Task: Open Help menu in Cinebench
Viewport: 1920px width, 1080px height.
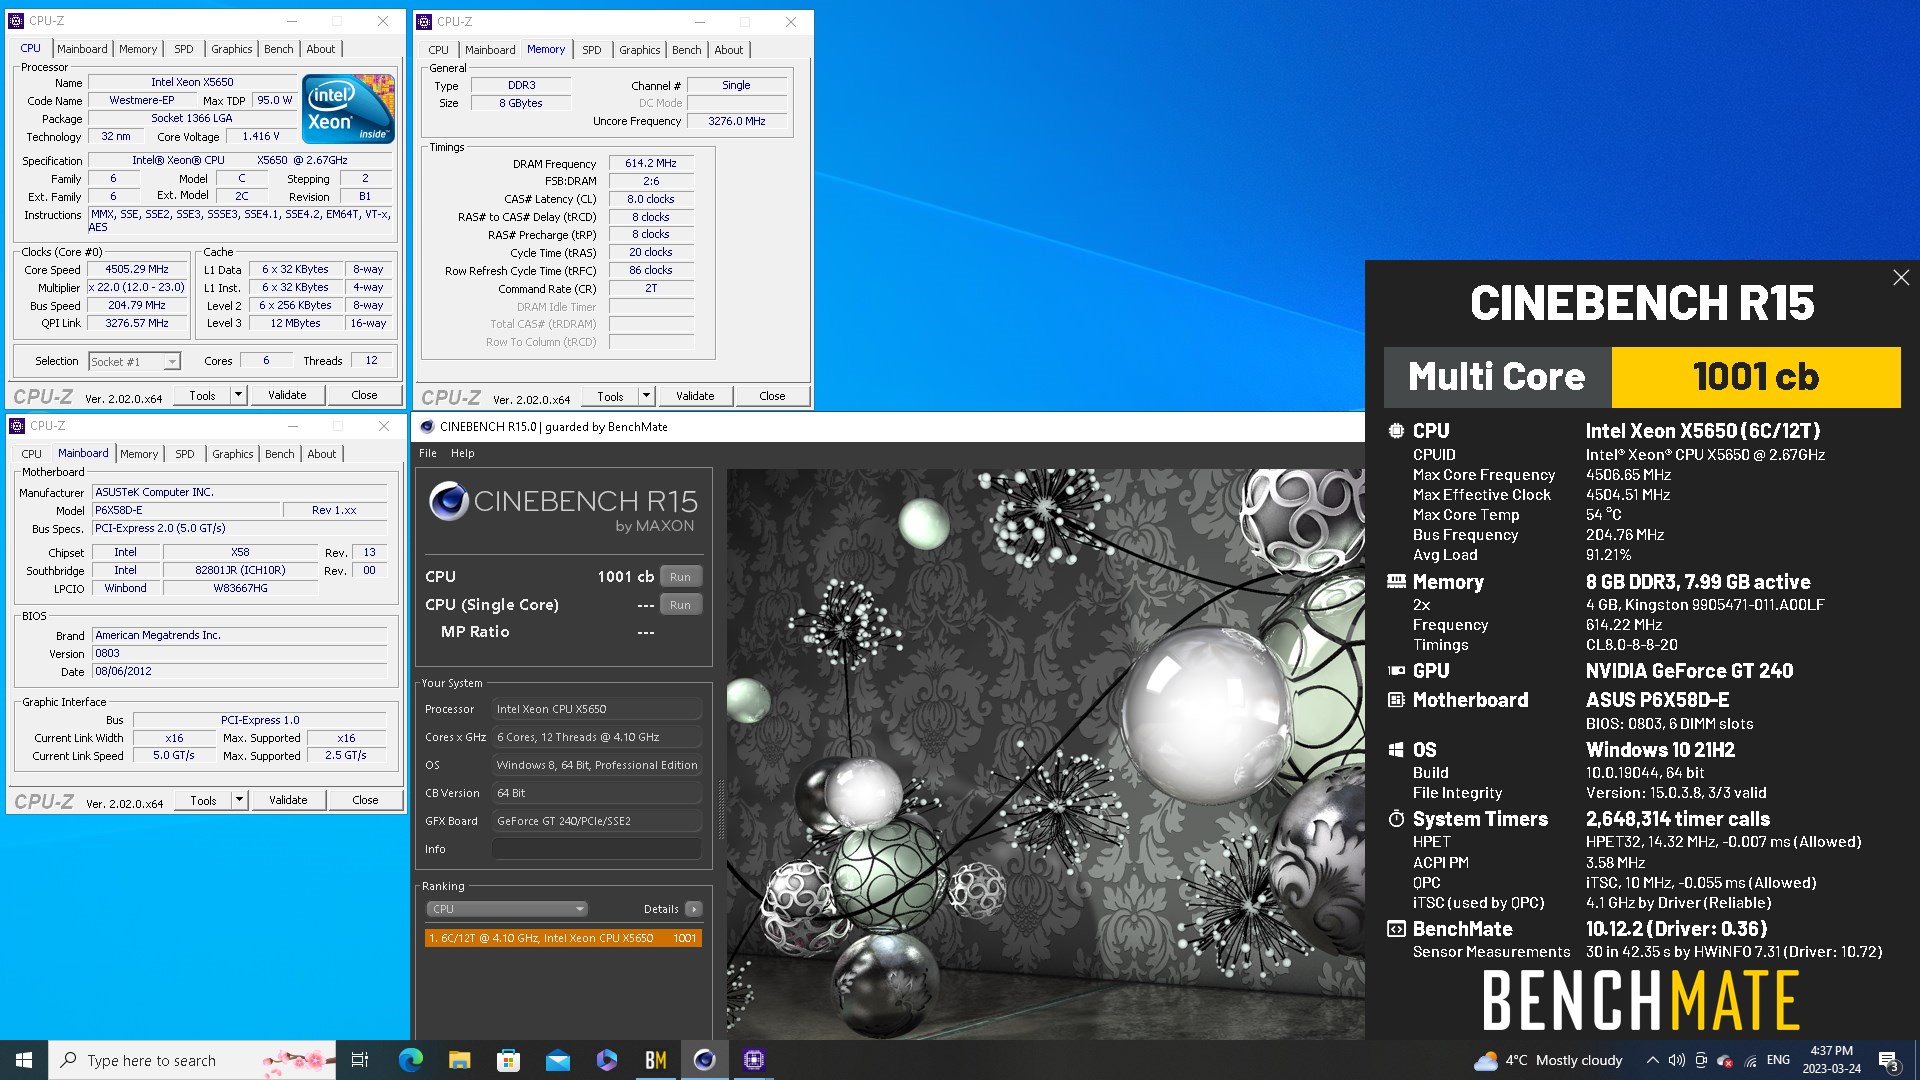Action: pos(462,453)
